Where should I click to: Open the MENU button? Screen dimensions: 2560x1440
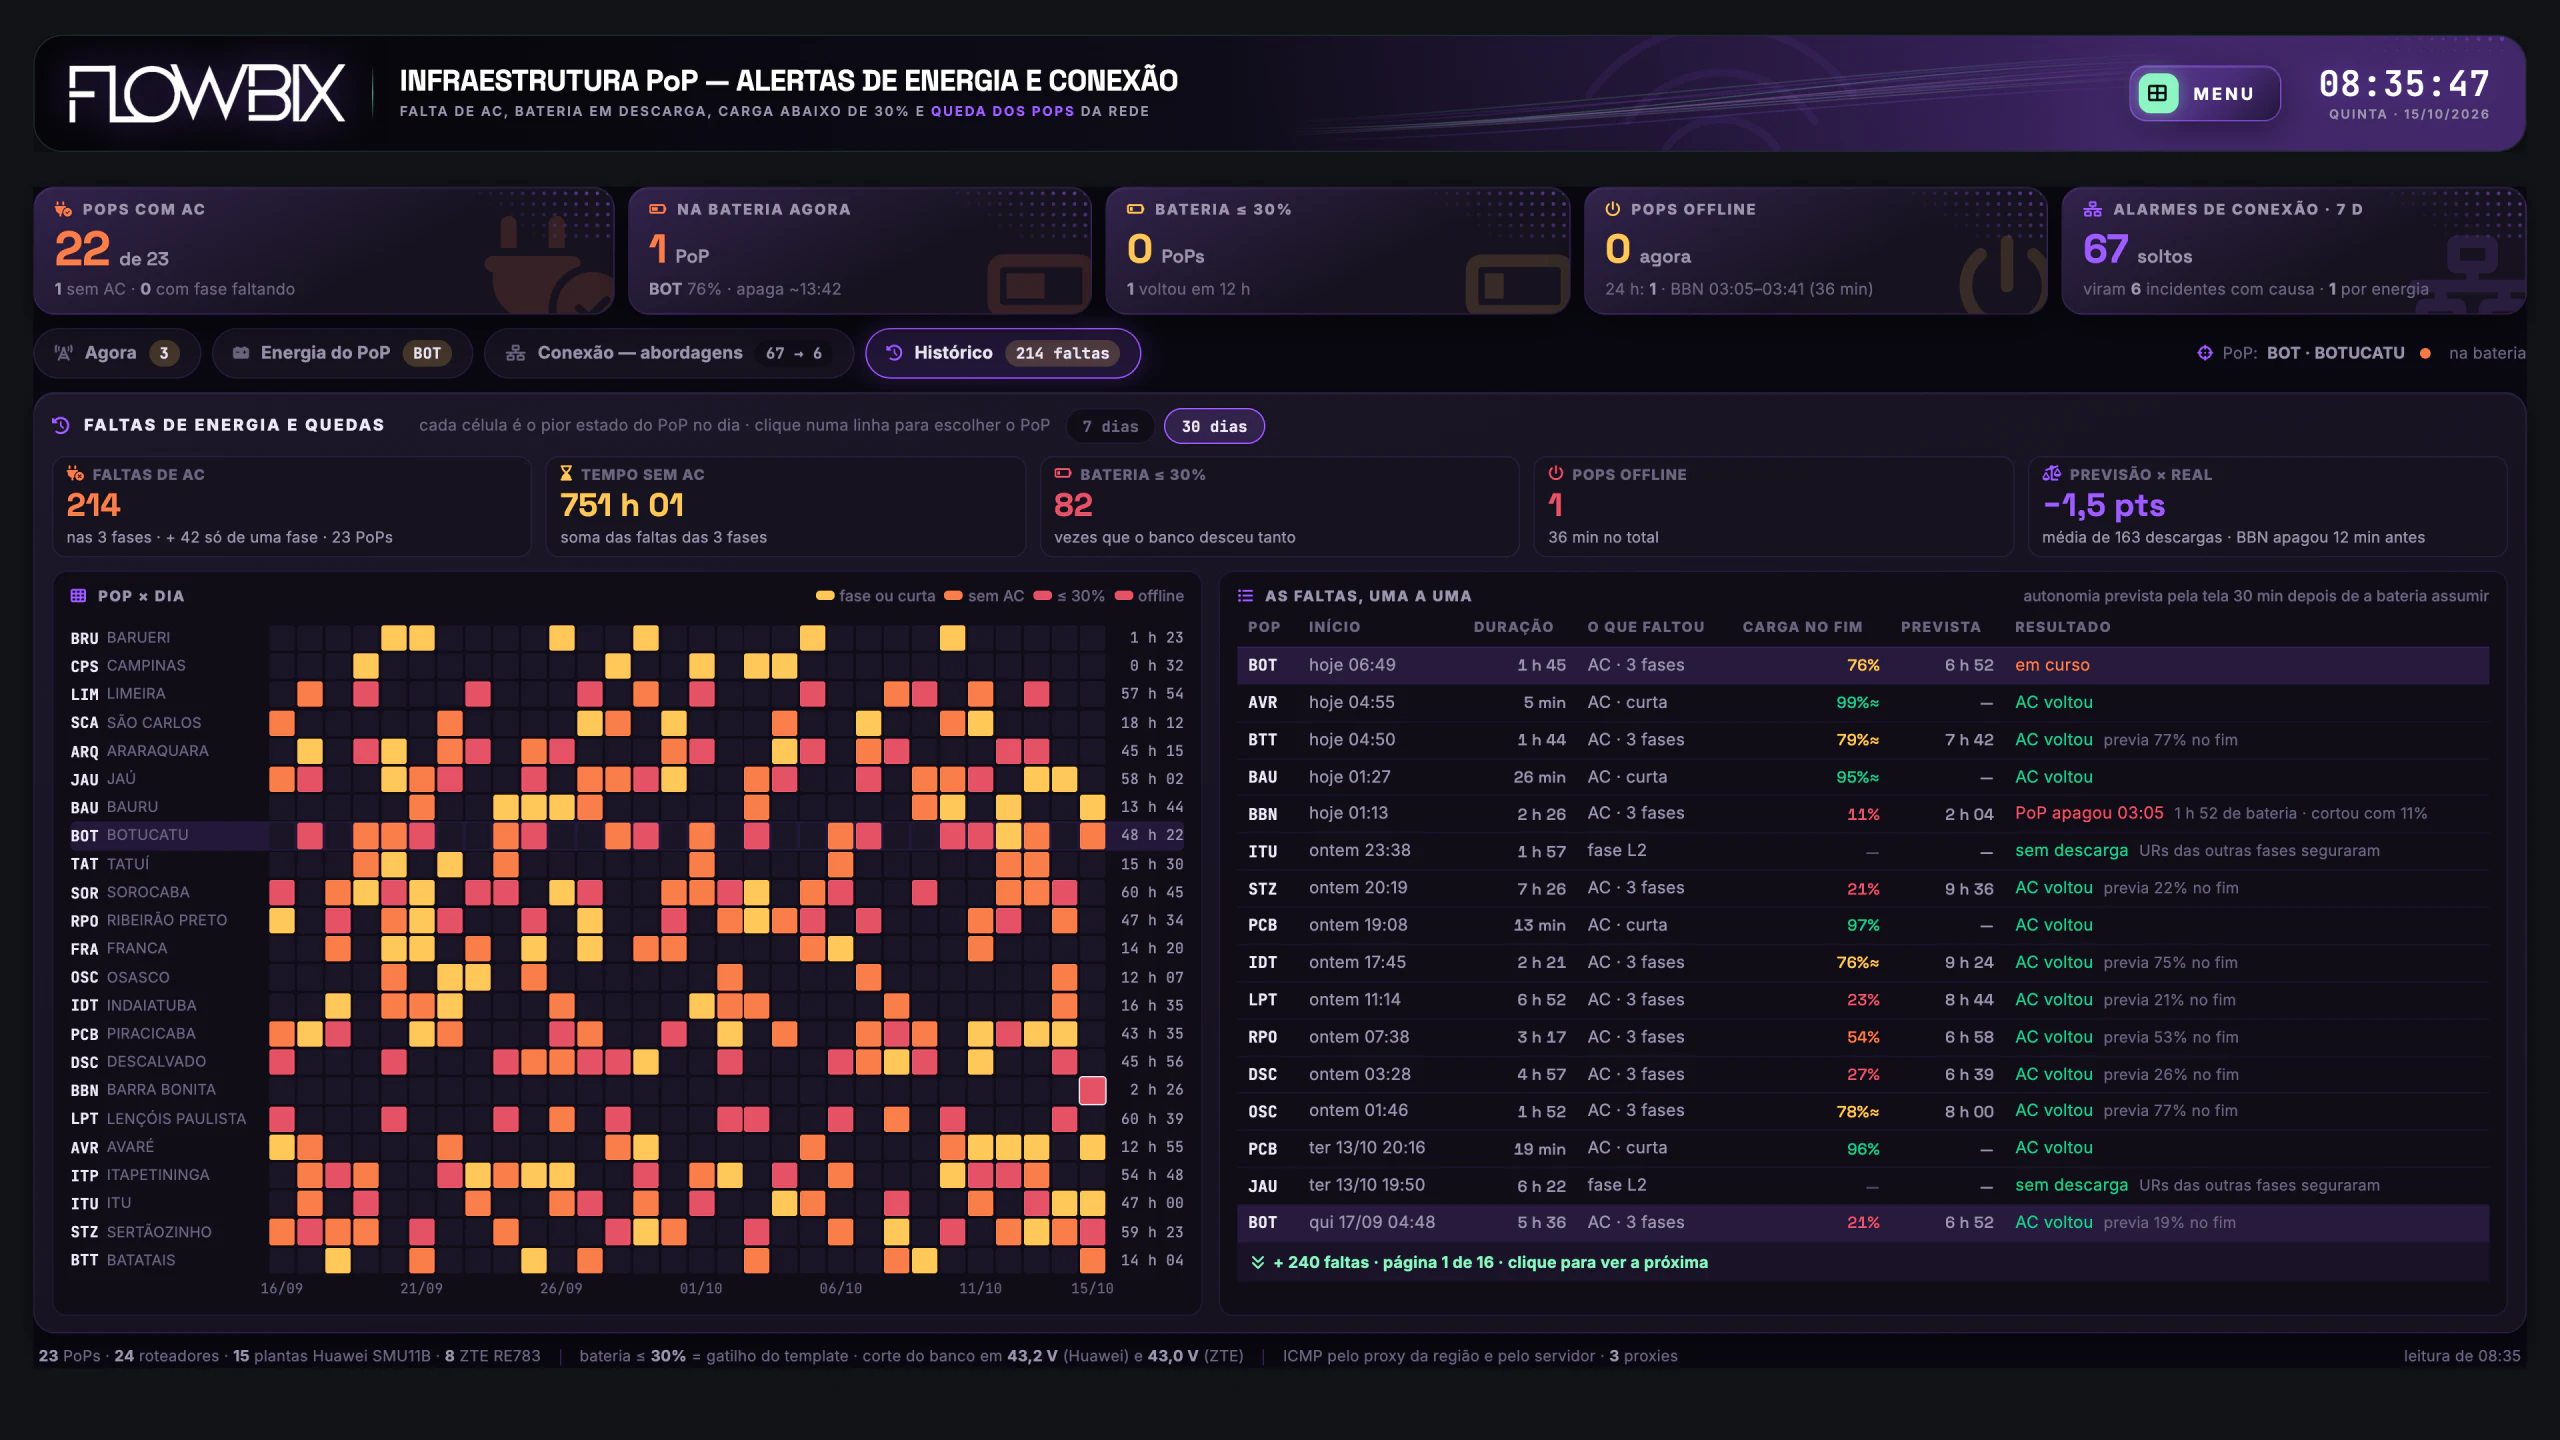(2204, 93)
